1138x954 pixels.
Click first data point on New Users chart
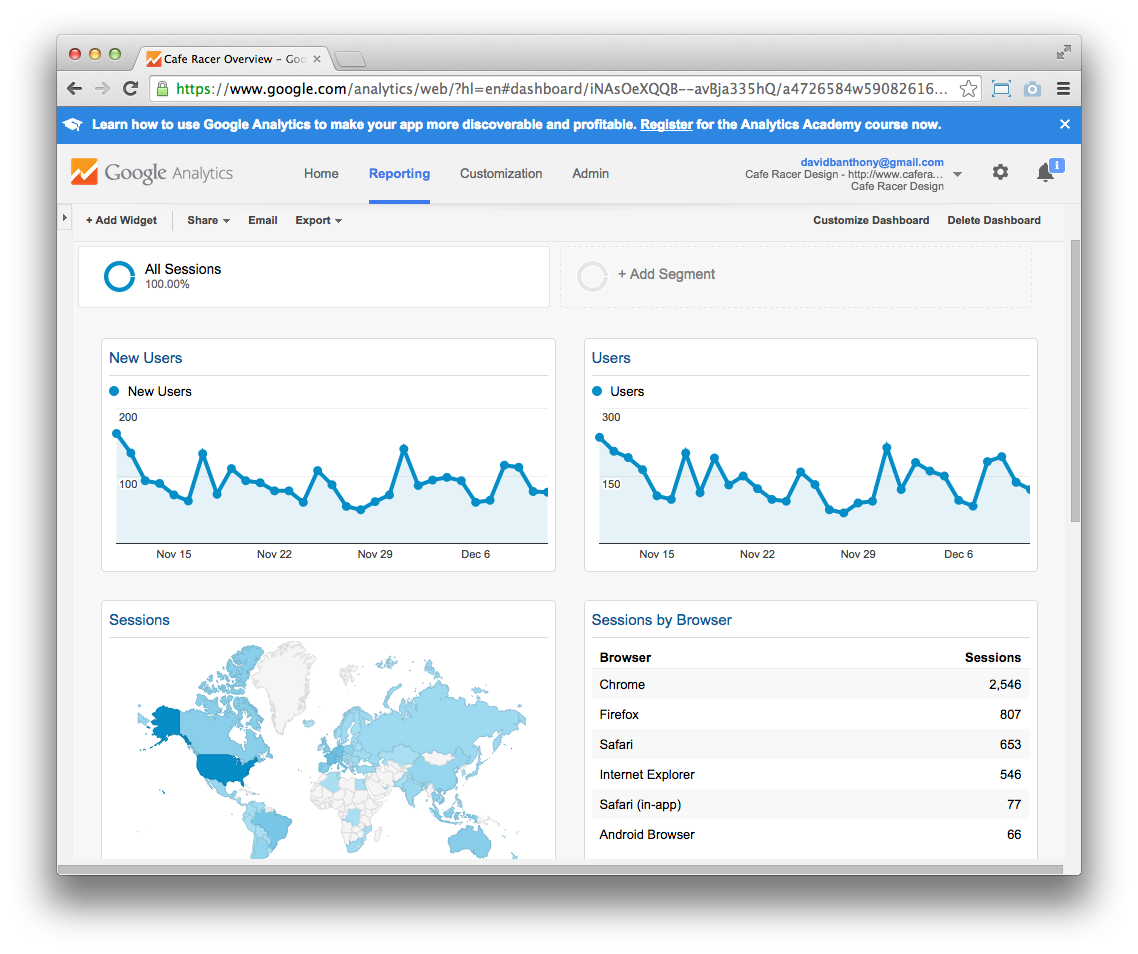click(x=117, y=433)
